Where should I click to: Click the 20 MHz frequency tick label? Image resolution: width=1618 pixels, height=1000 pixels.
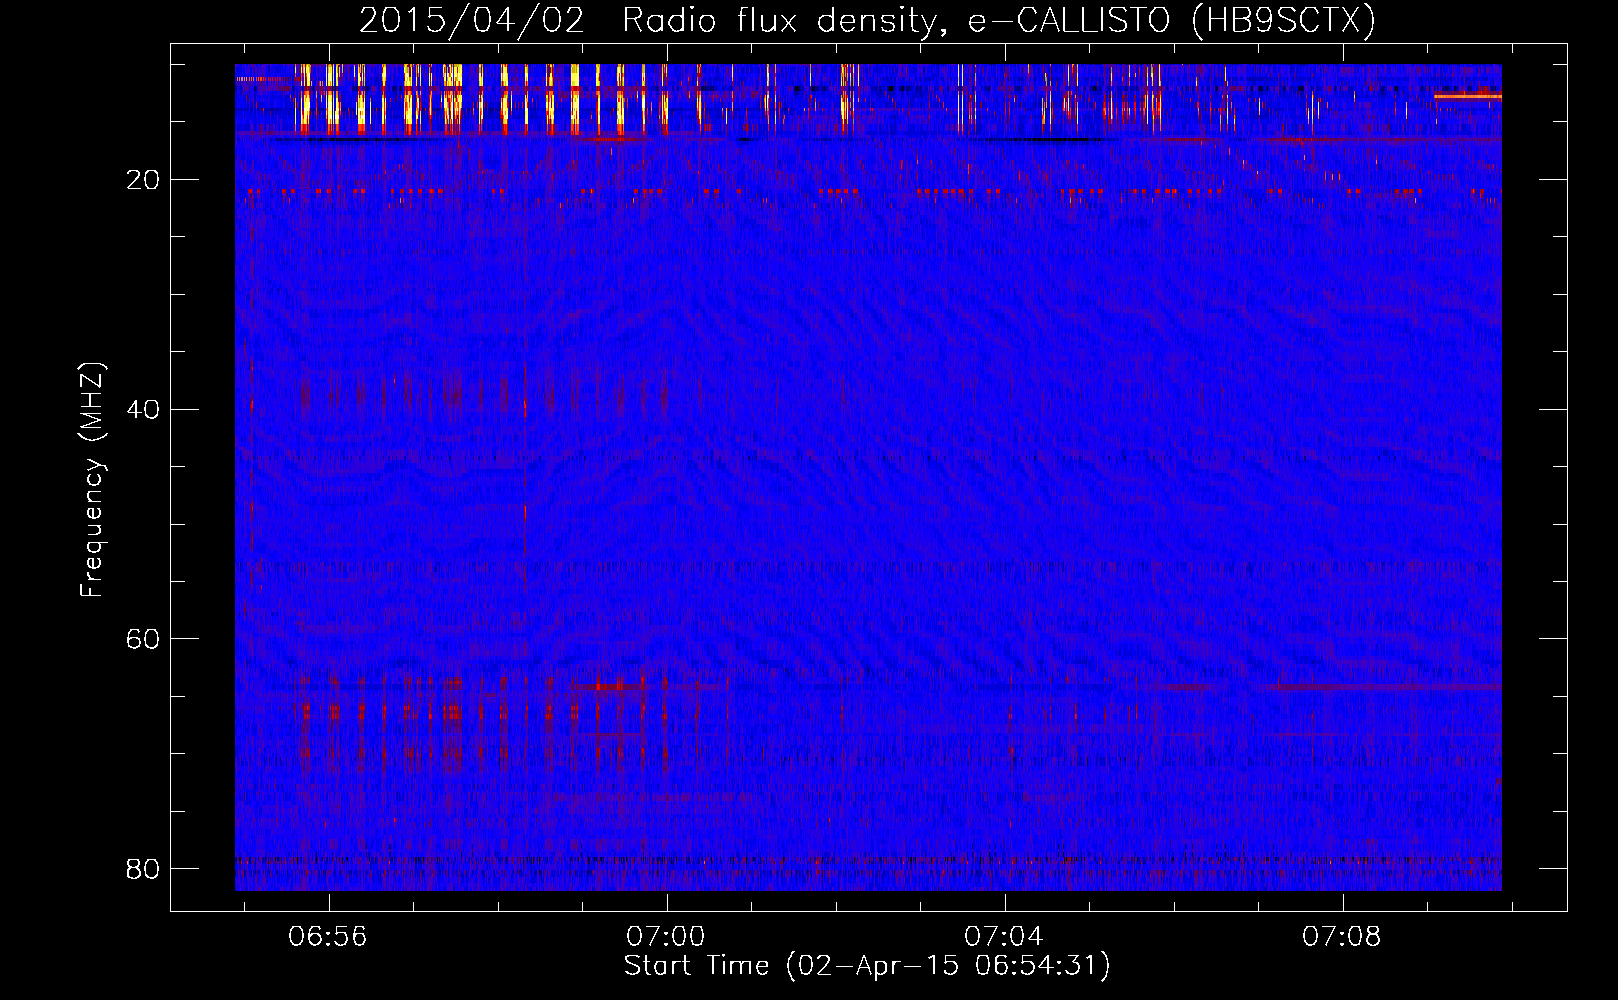(143, 180)
